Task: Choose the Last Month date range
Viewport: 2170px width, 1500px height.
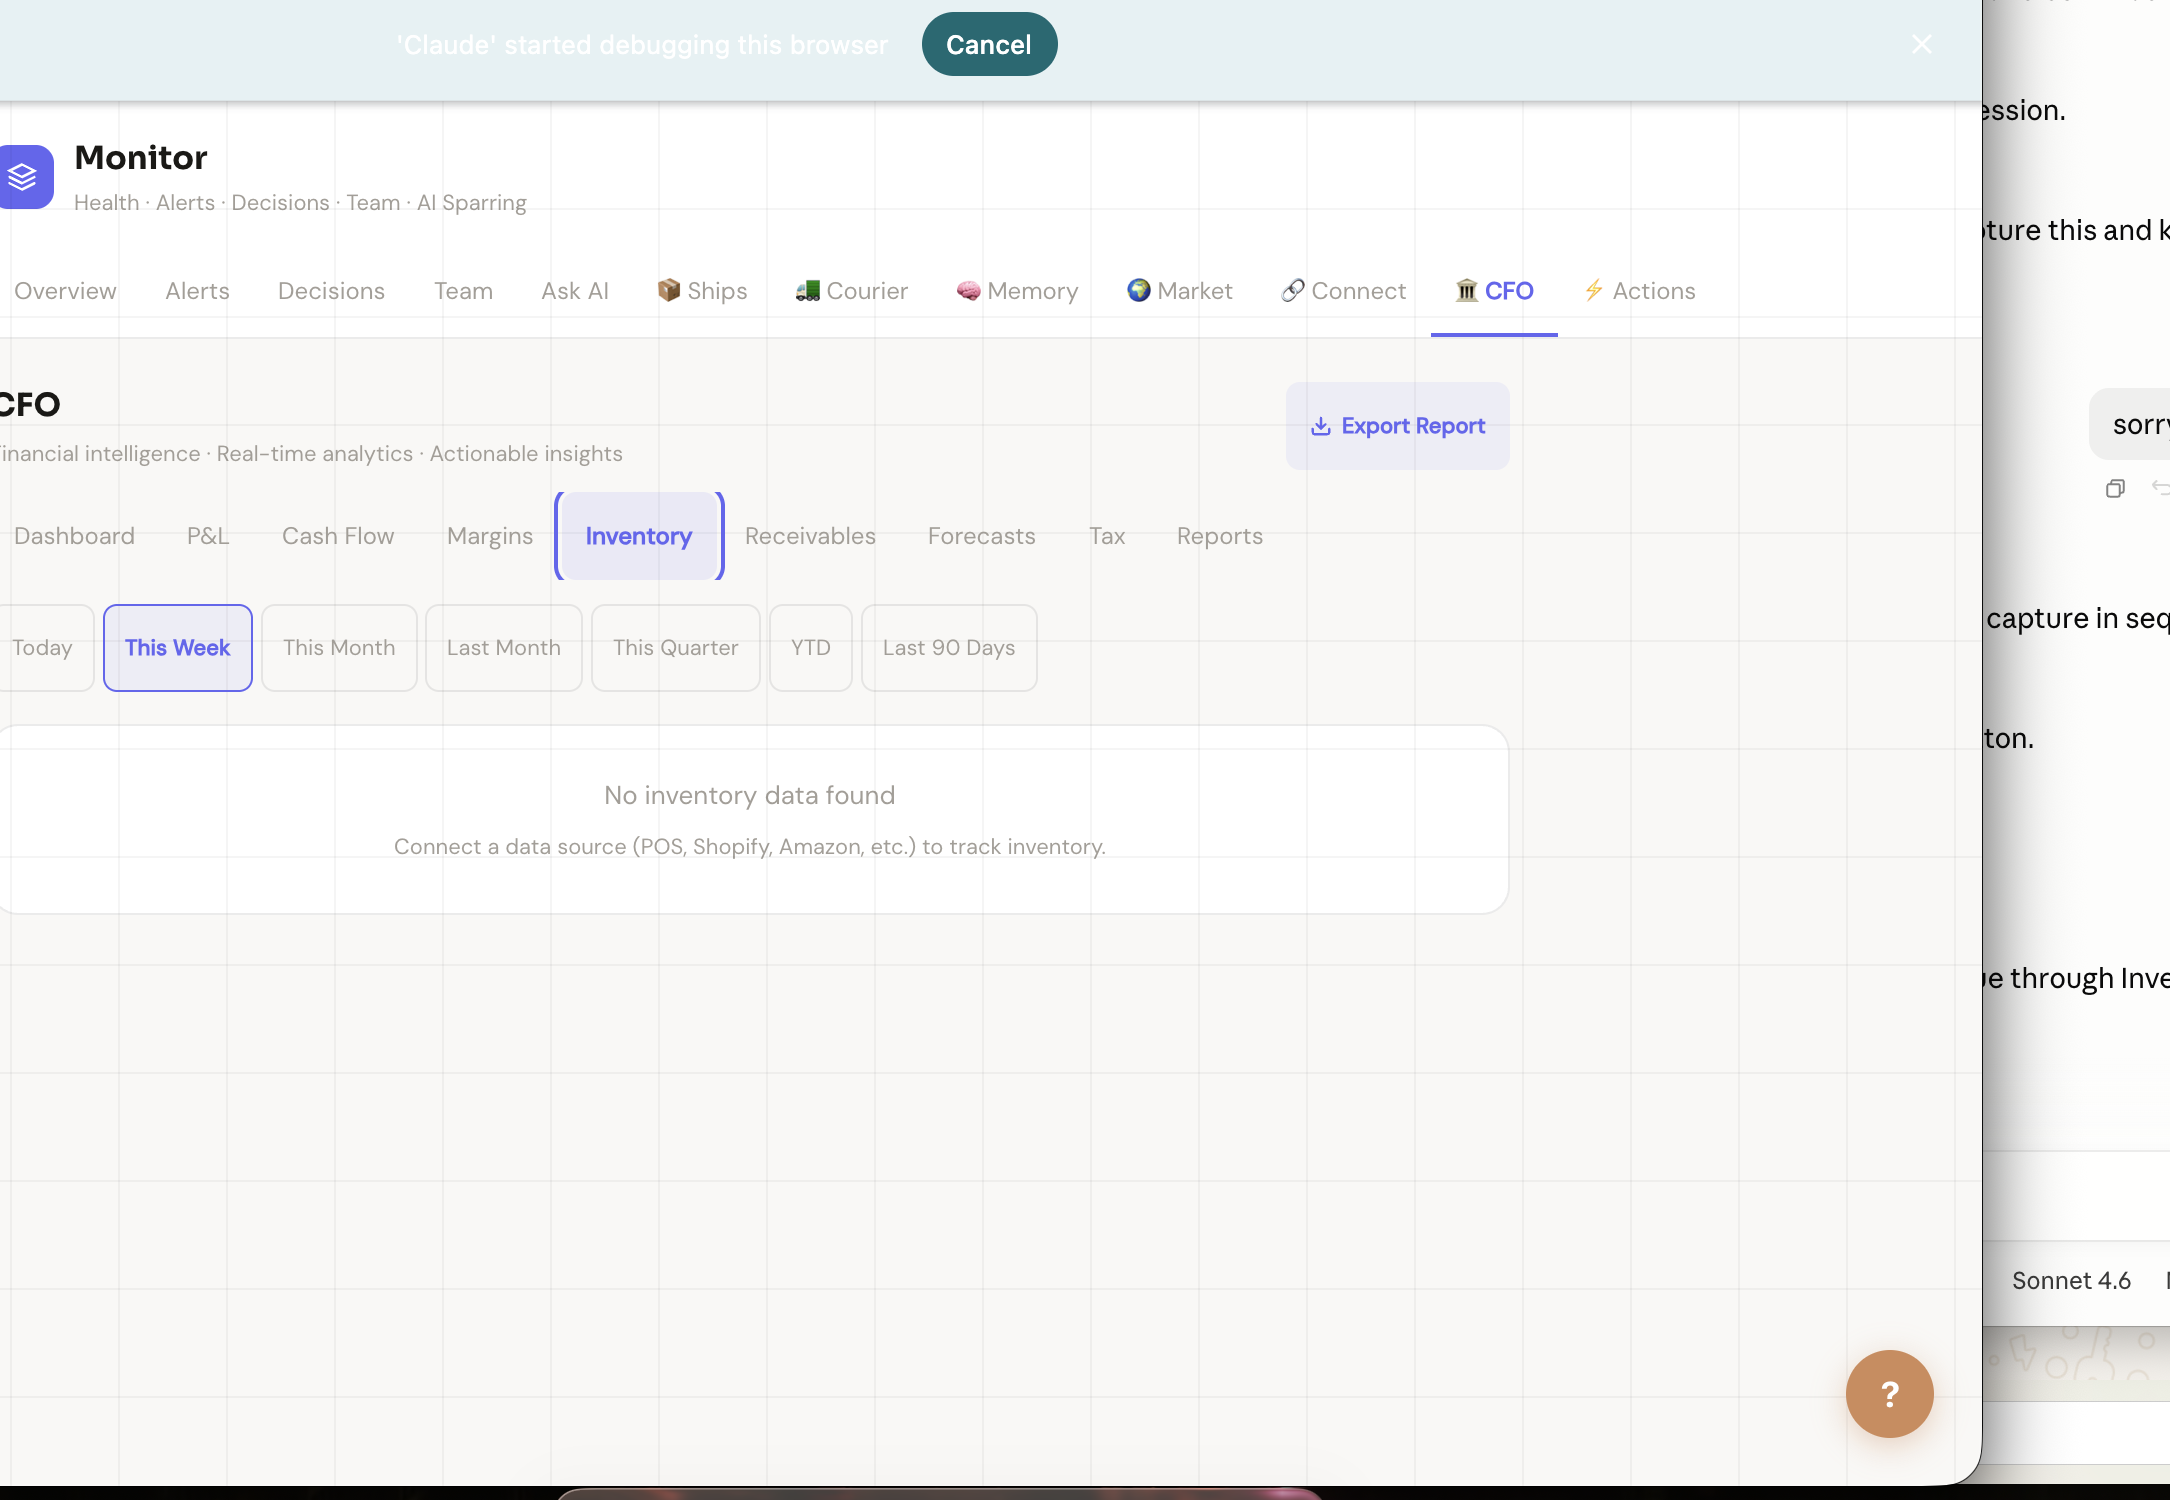Action: 504,648
